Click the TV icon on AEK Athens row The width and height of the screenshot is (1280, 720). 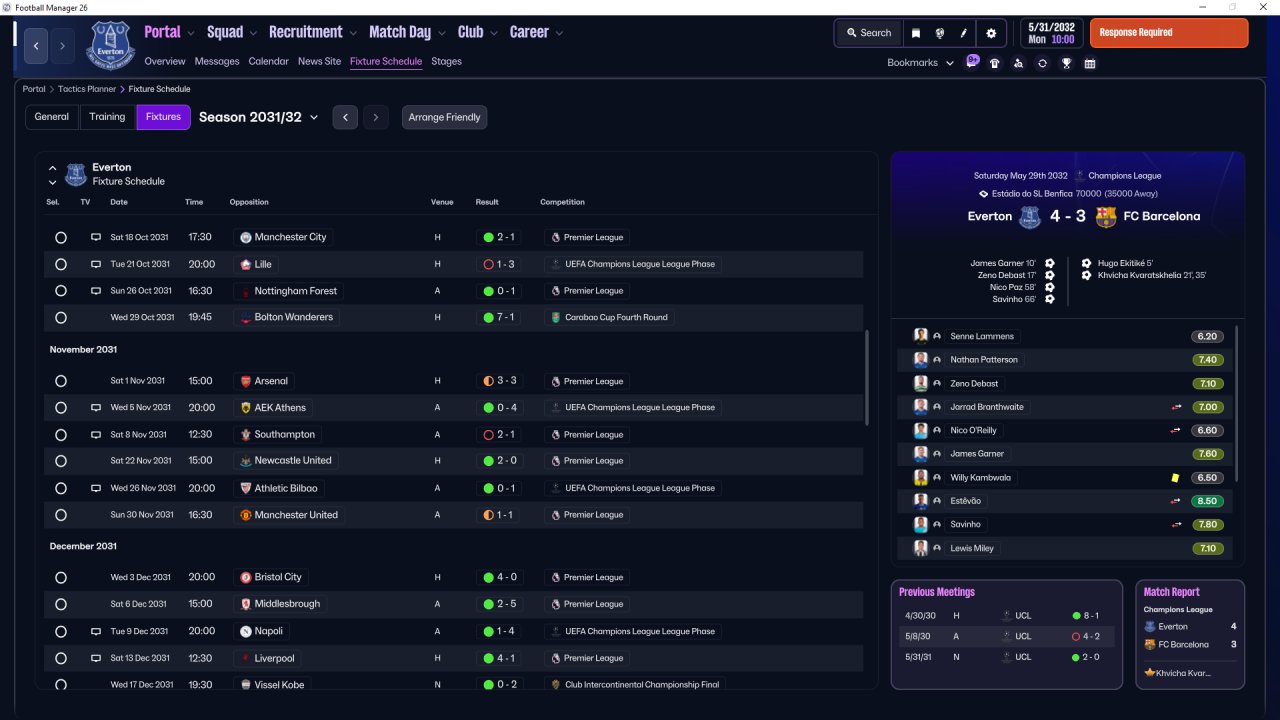96,408
